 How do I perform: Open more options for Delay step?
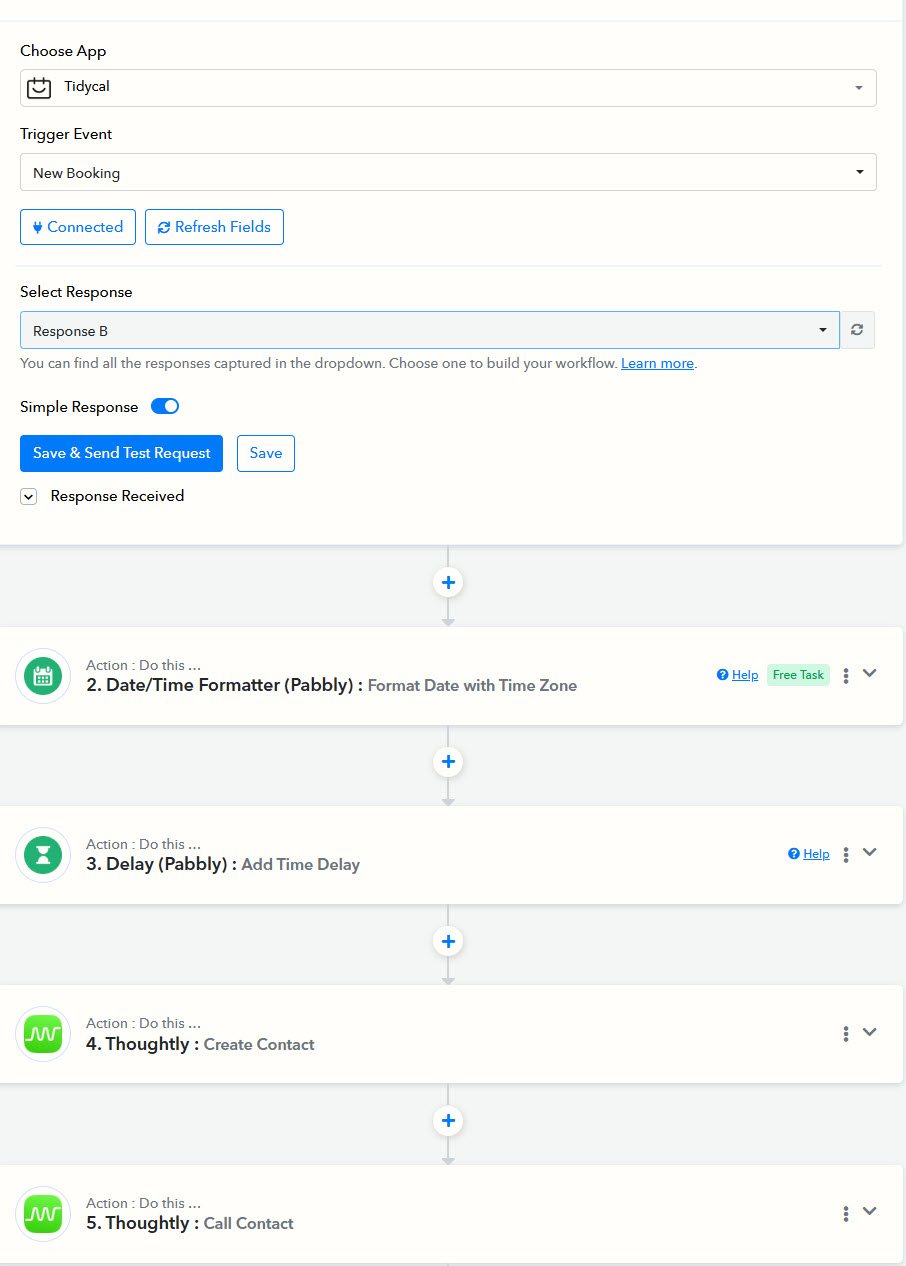[846, 855]
